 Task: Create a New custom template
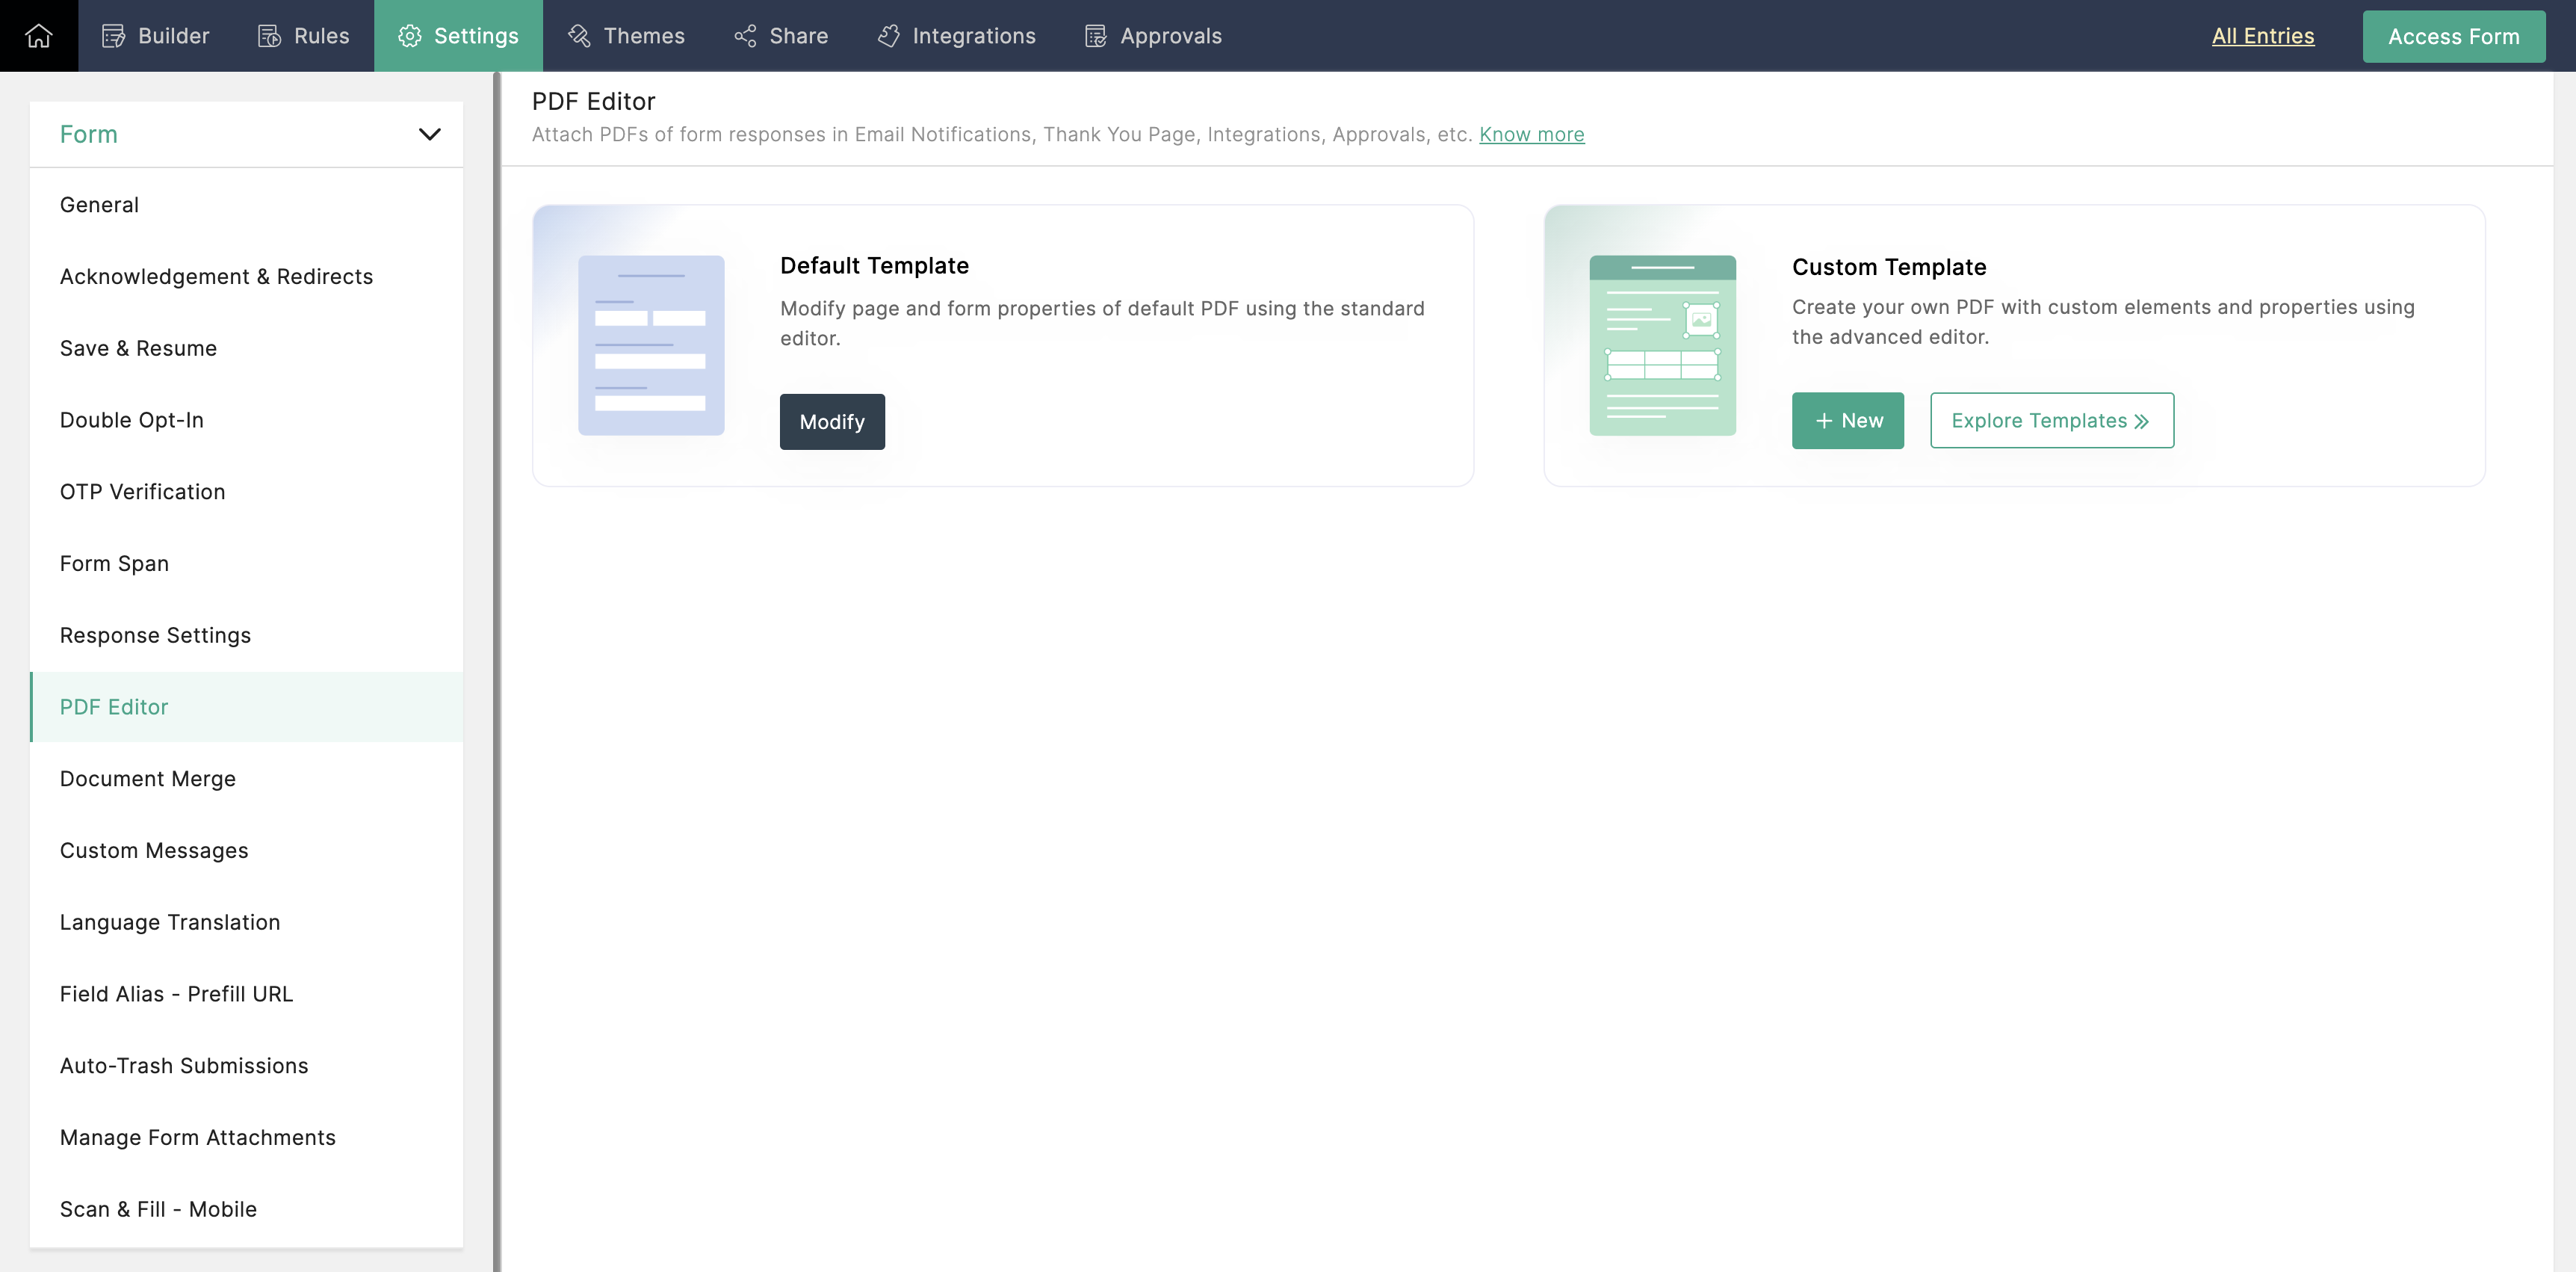(1847, 421)
